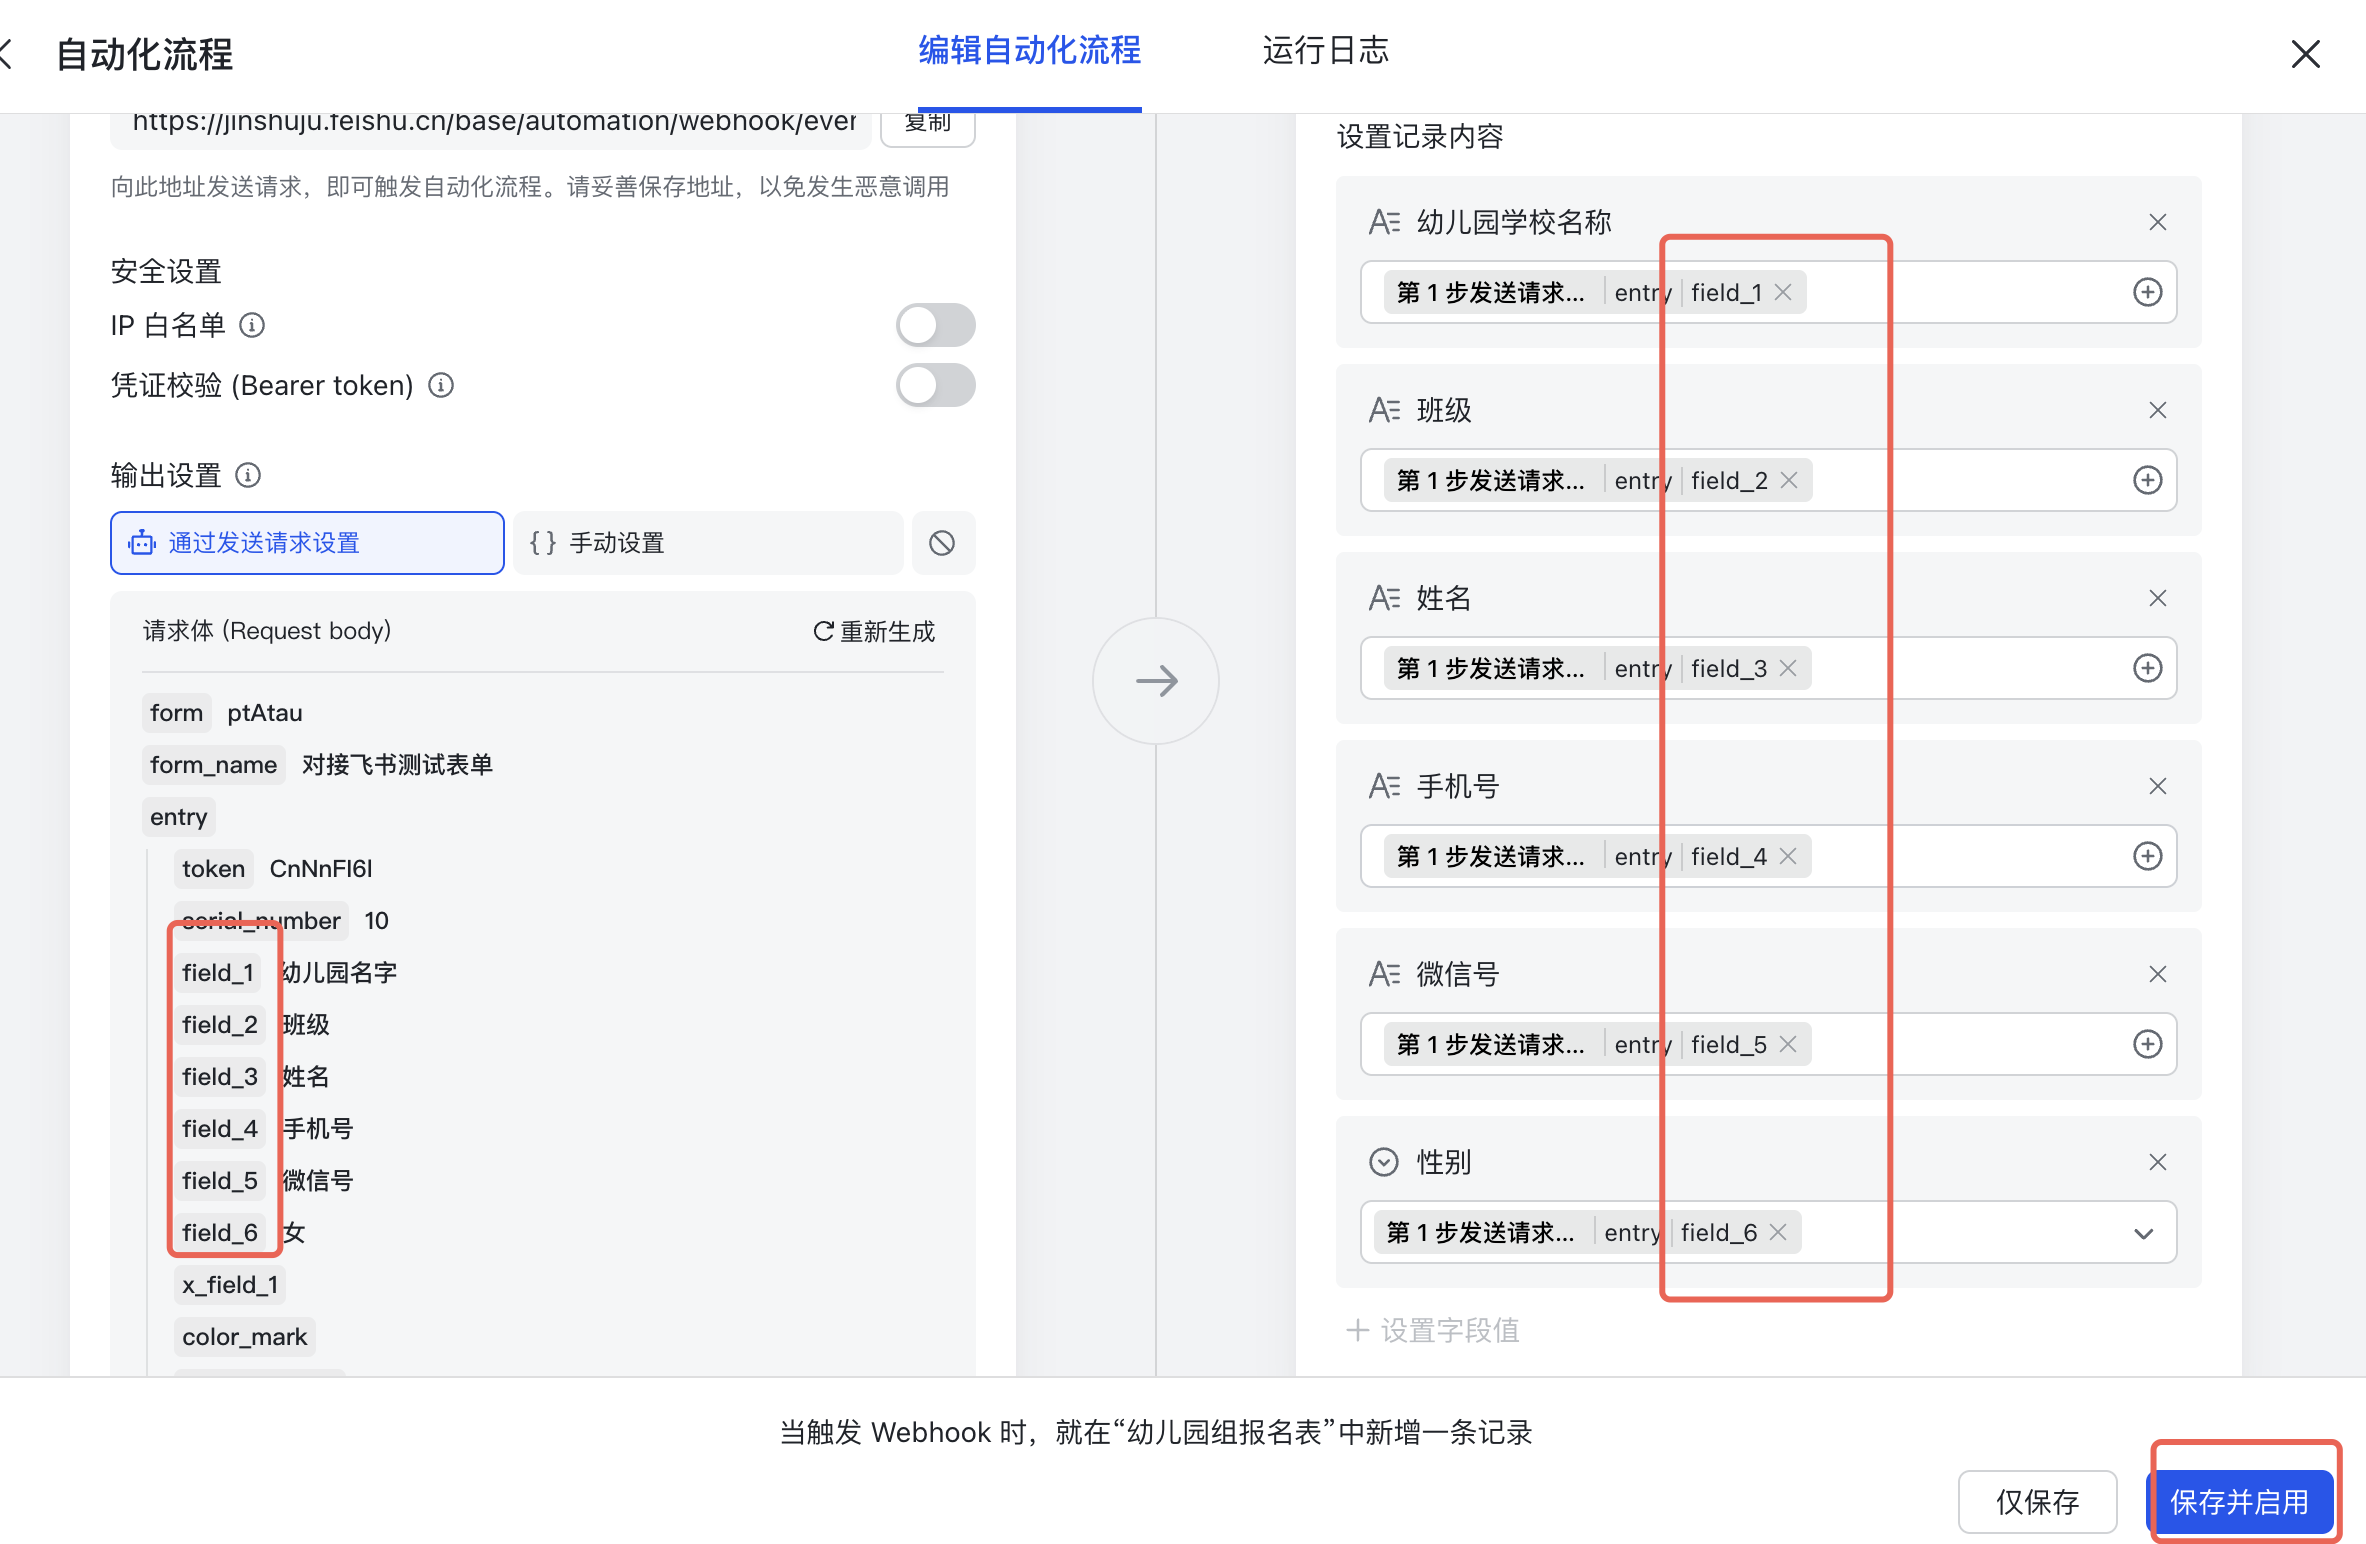The height and width of the screenshot is (1544, 2366).
Task: Remove the 微信号 field
Action: point(2157,974)
